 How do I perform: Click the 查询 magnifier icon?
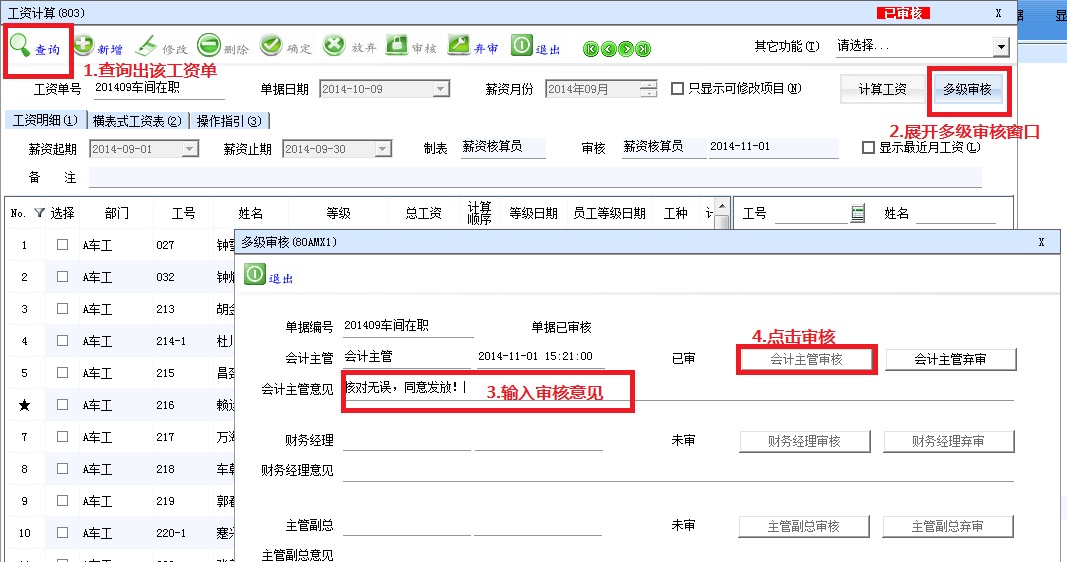19,45
